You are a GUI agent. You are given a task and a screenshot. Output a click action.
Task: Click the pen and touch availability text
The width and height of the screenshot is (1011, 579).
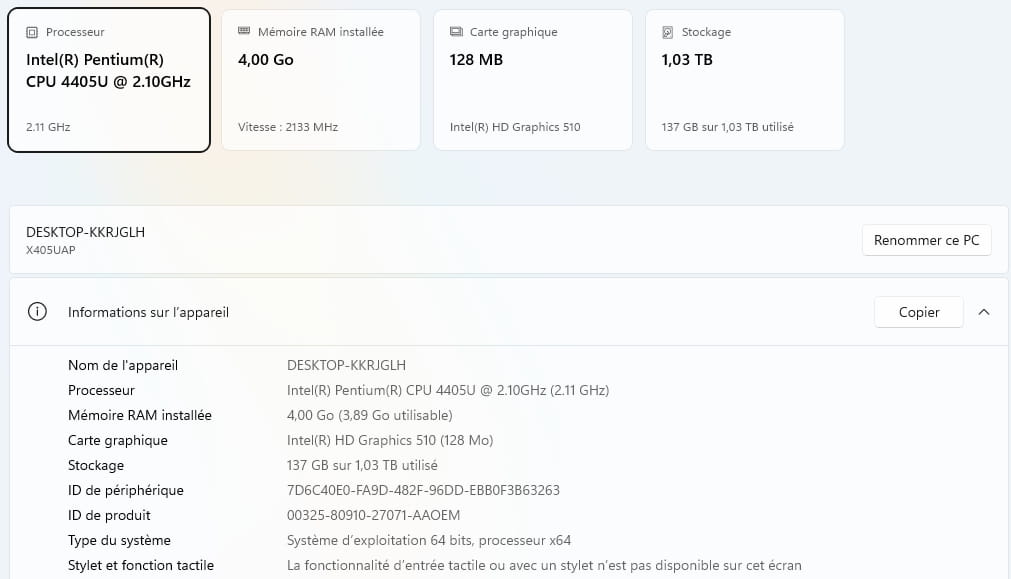[544, 565]
